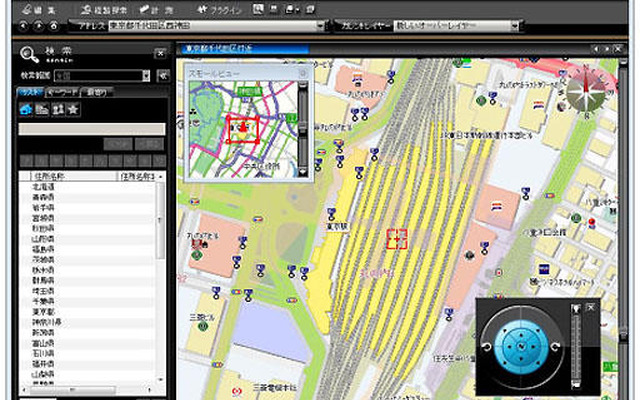Open the print icon dropdown in toolbar
Image resolution: width=640 pixels, height=400 pixels.
[x=292, y=9]
